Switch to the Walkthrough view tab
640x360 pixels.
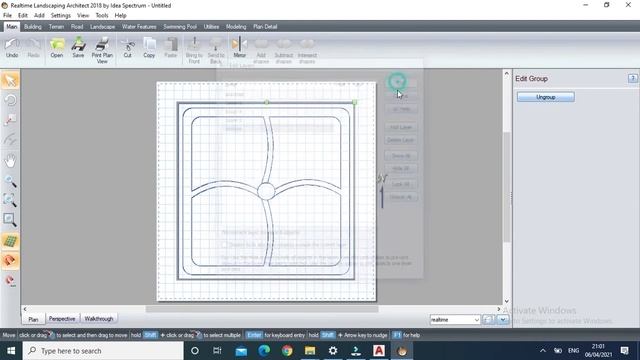pos(99,319)
